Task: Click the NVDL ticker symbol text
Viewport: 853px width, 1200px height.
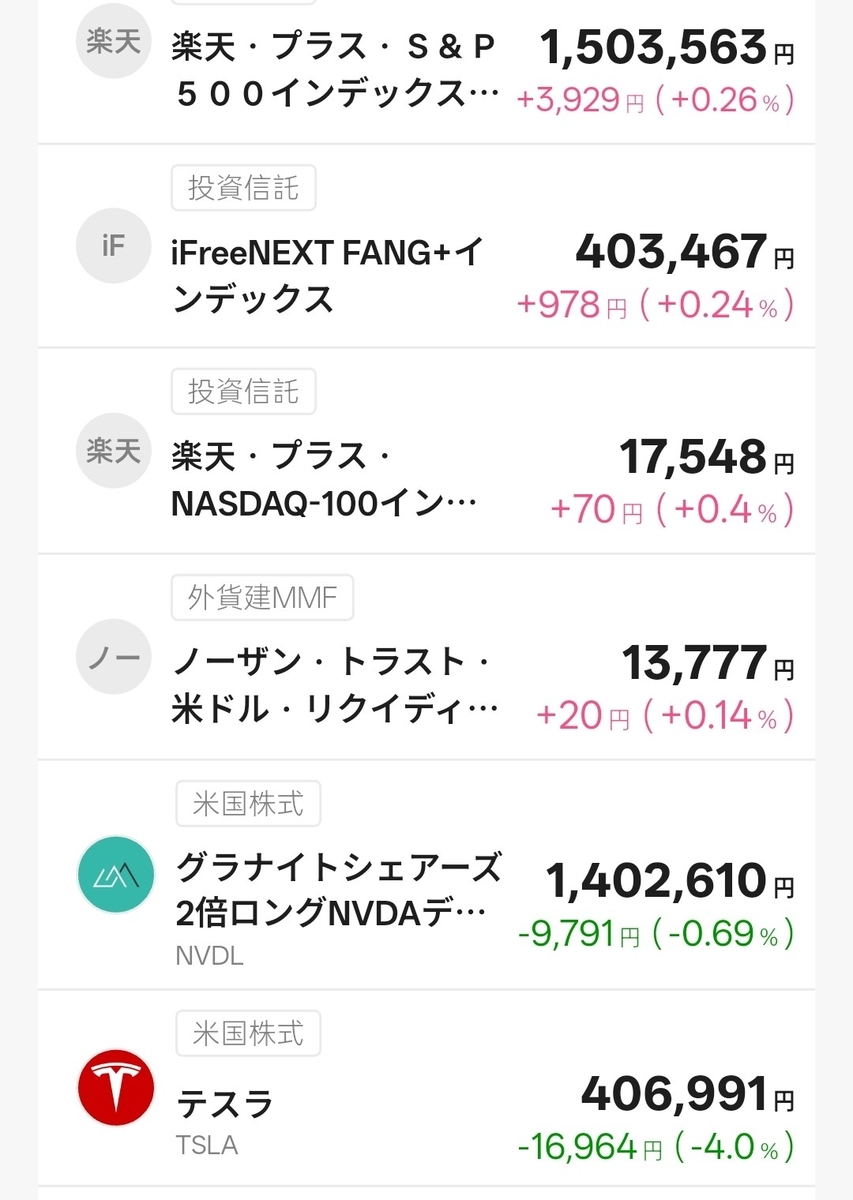Action: pyautogui.click(x=209, y=956)
